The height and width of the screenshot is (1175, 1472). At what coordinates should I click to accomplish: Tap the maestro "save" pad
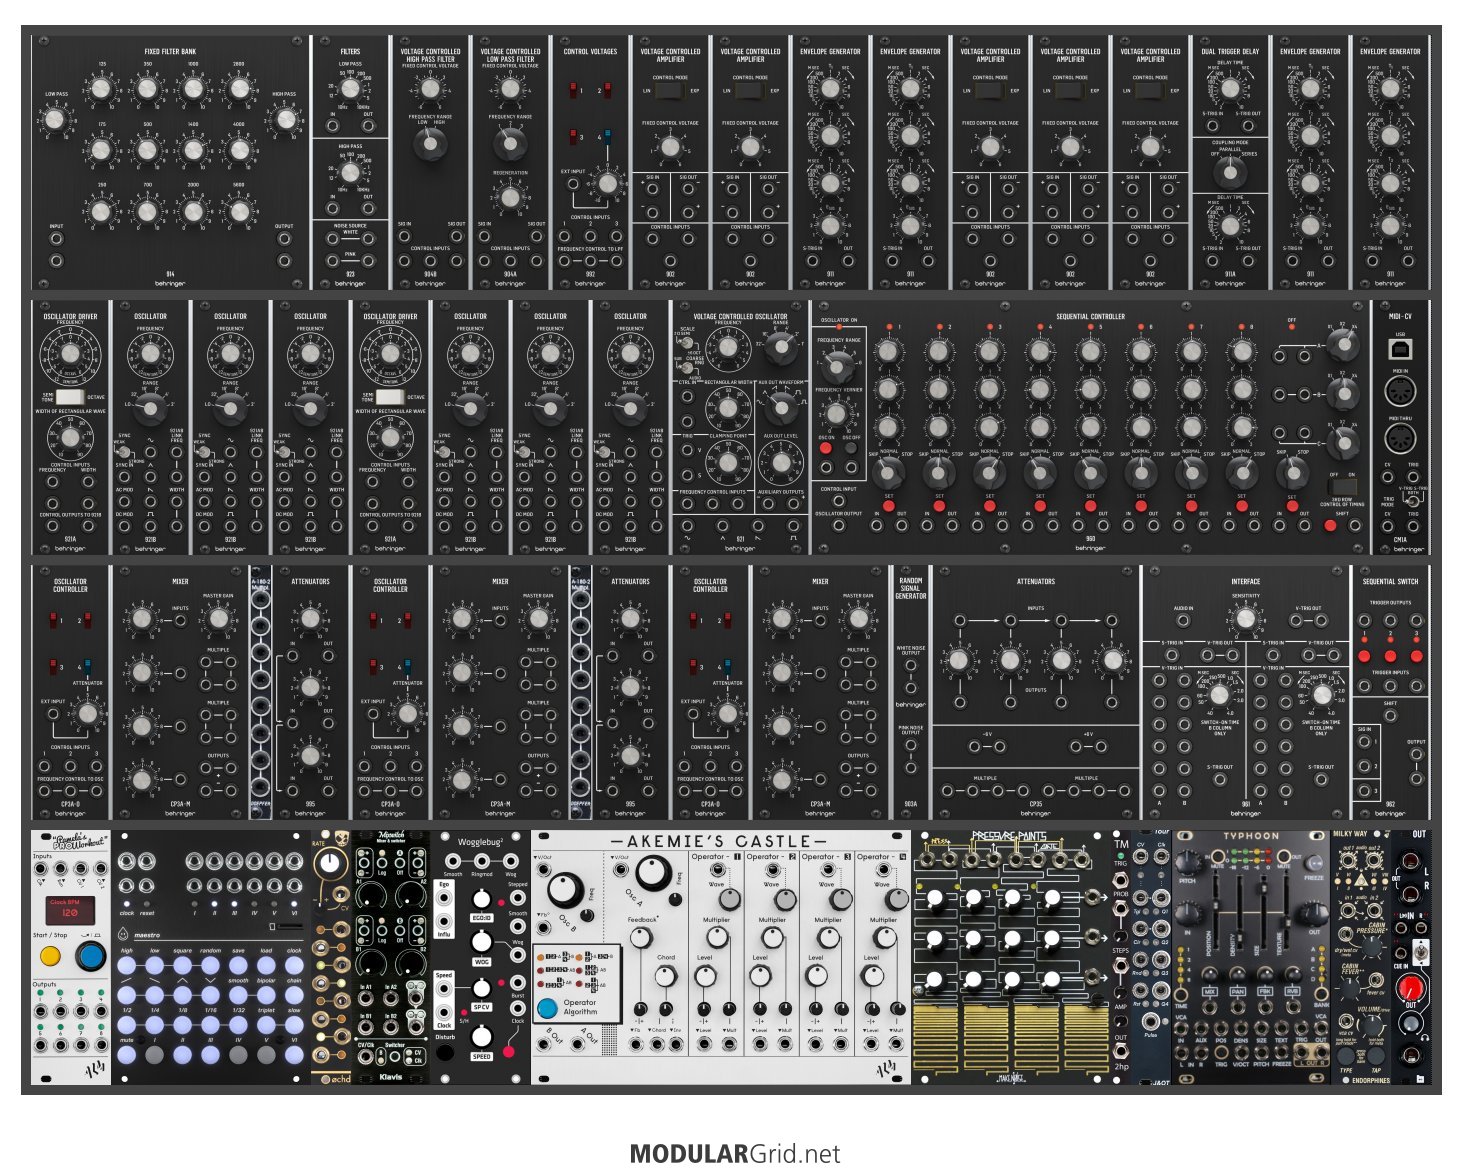(238, 966)
